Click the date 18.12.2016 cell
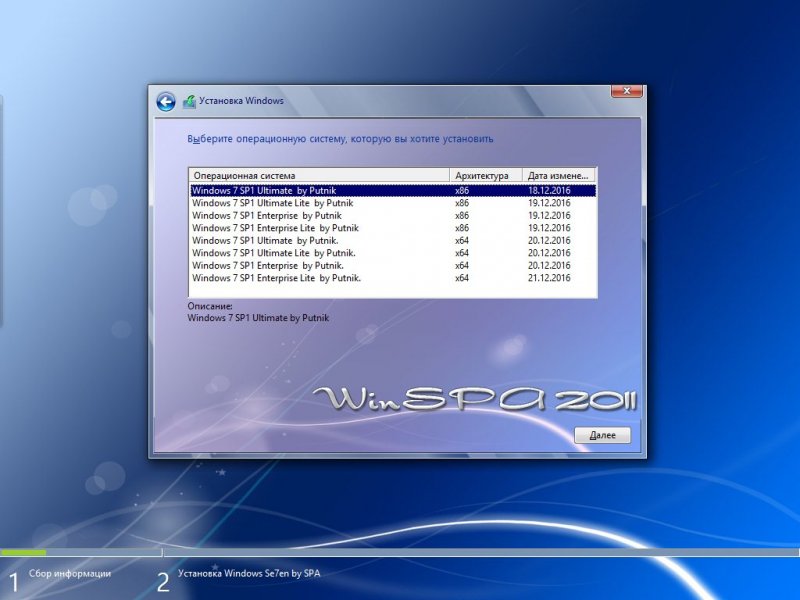800x600 pixels. coord(549,190)
